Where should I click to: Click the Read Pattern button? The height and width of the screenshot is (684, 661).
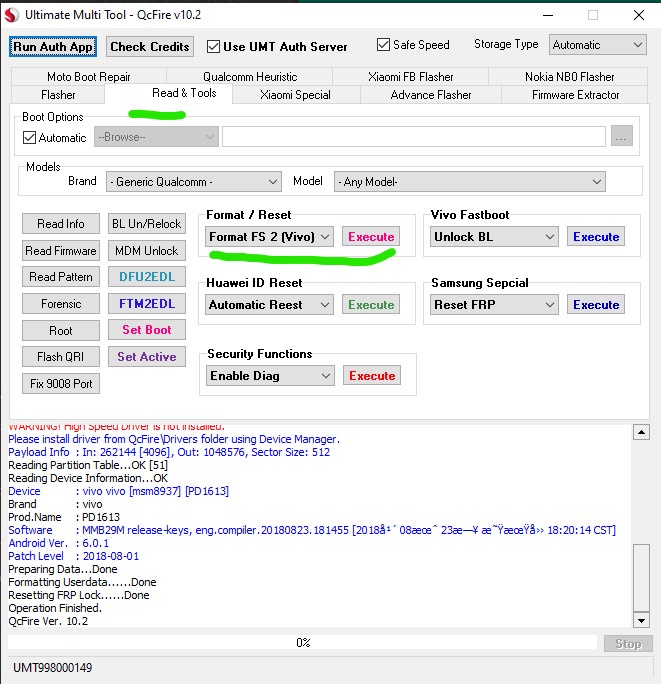tap(61, 277)
